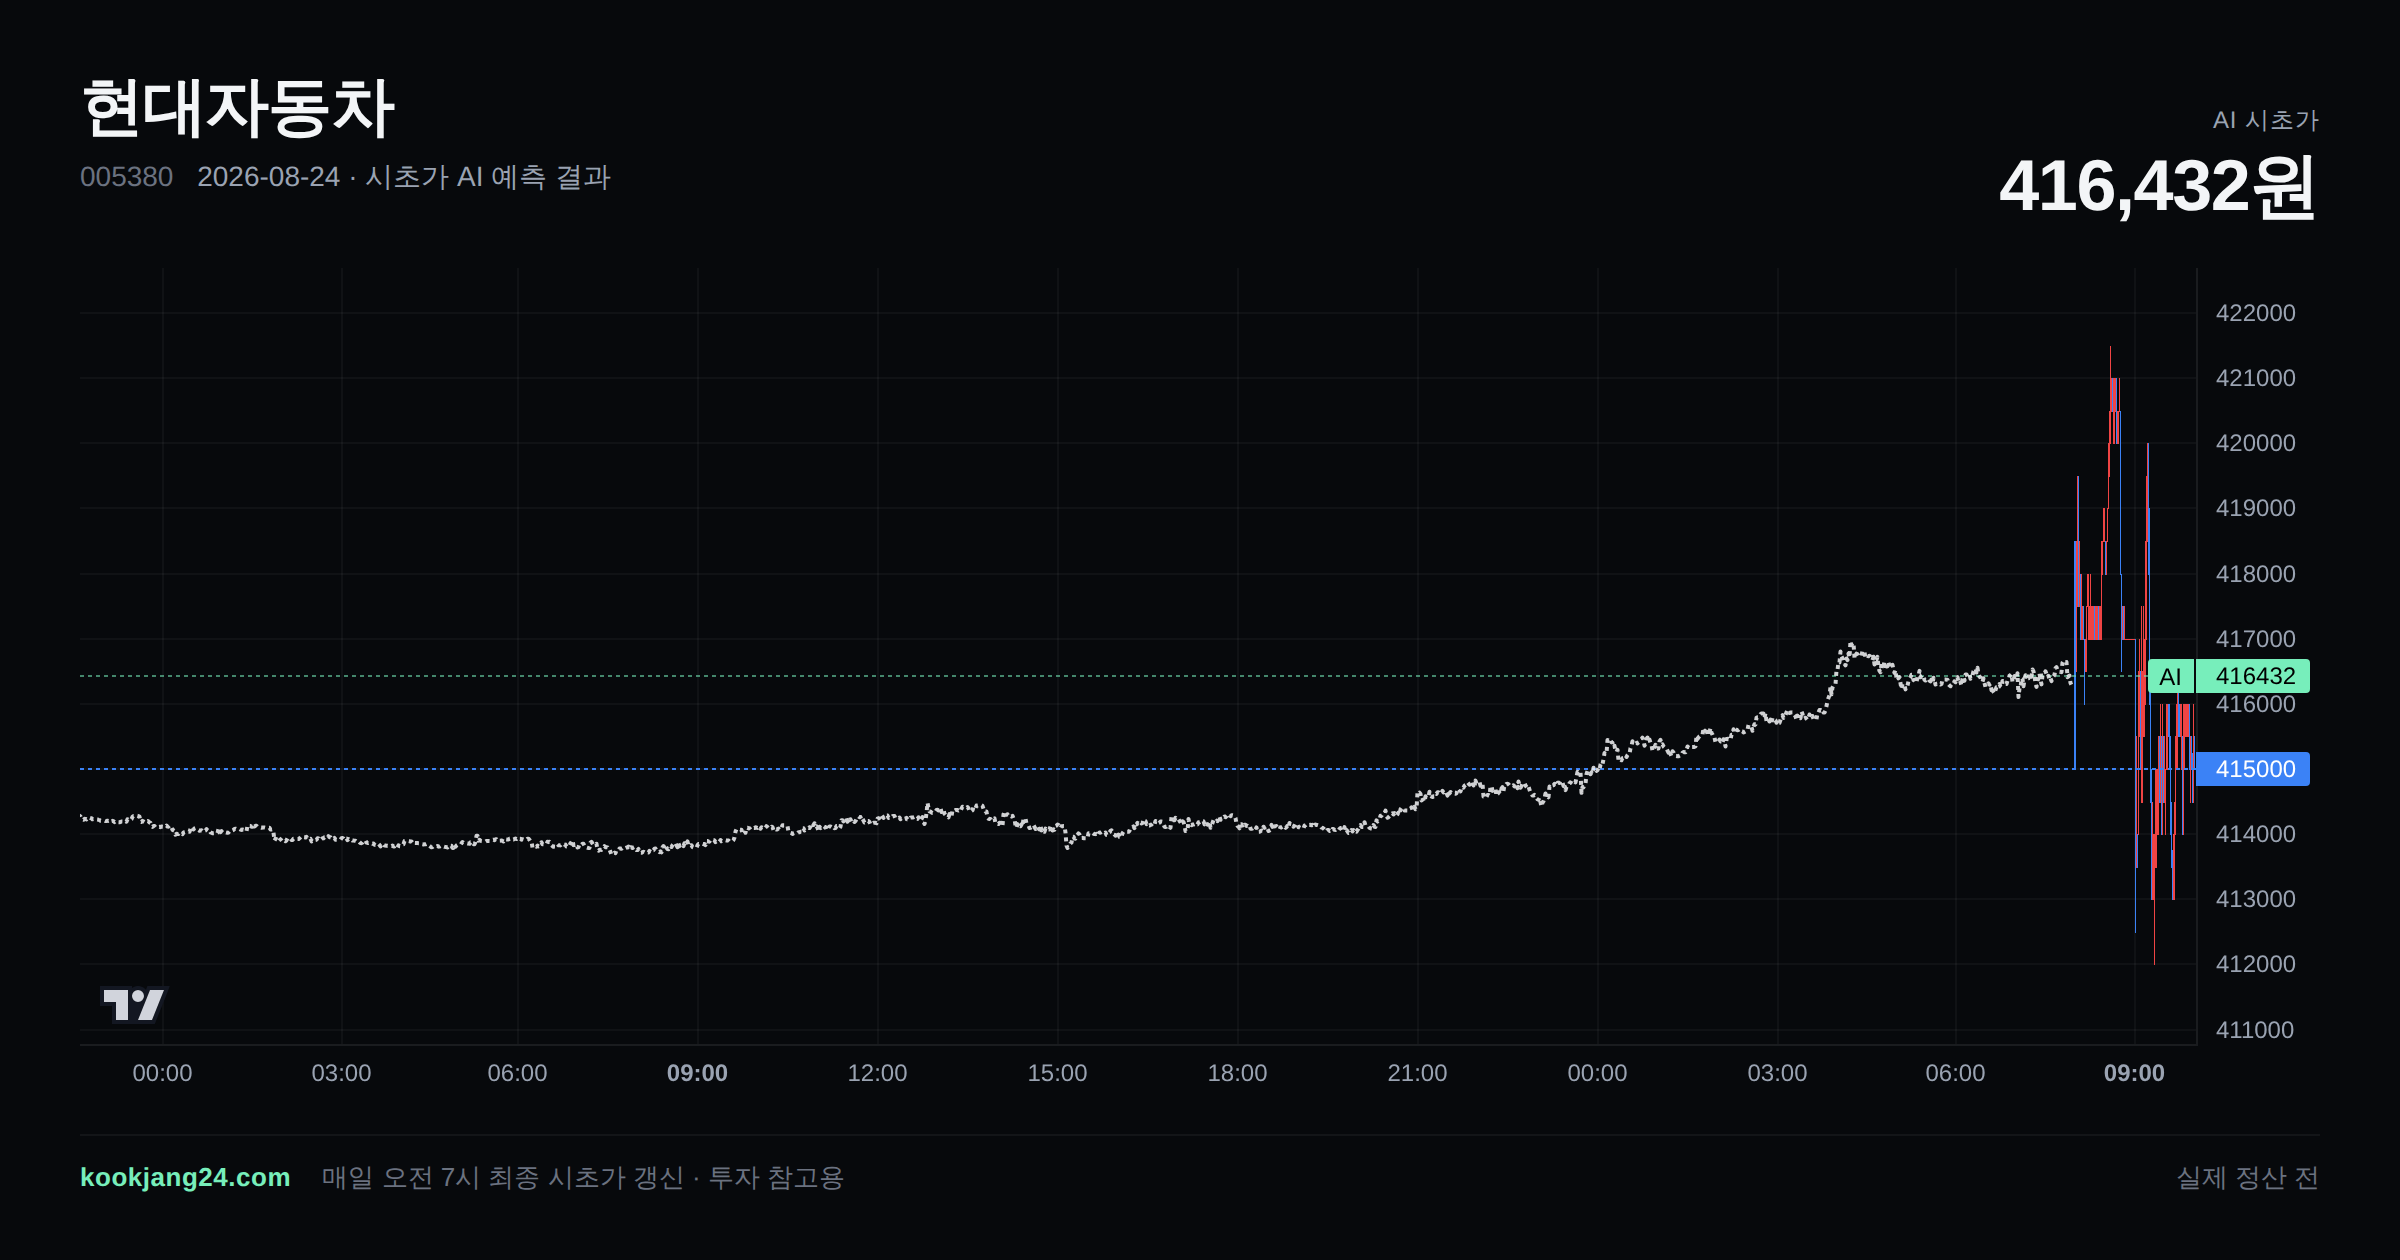Click the headline price 416,432원

coord(2157,187)
